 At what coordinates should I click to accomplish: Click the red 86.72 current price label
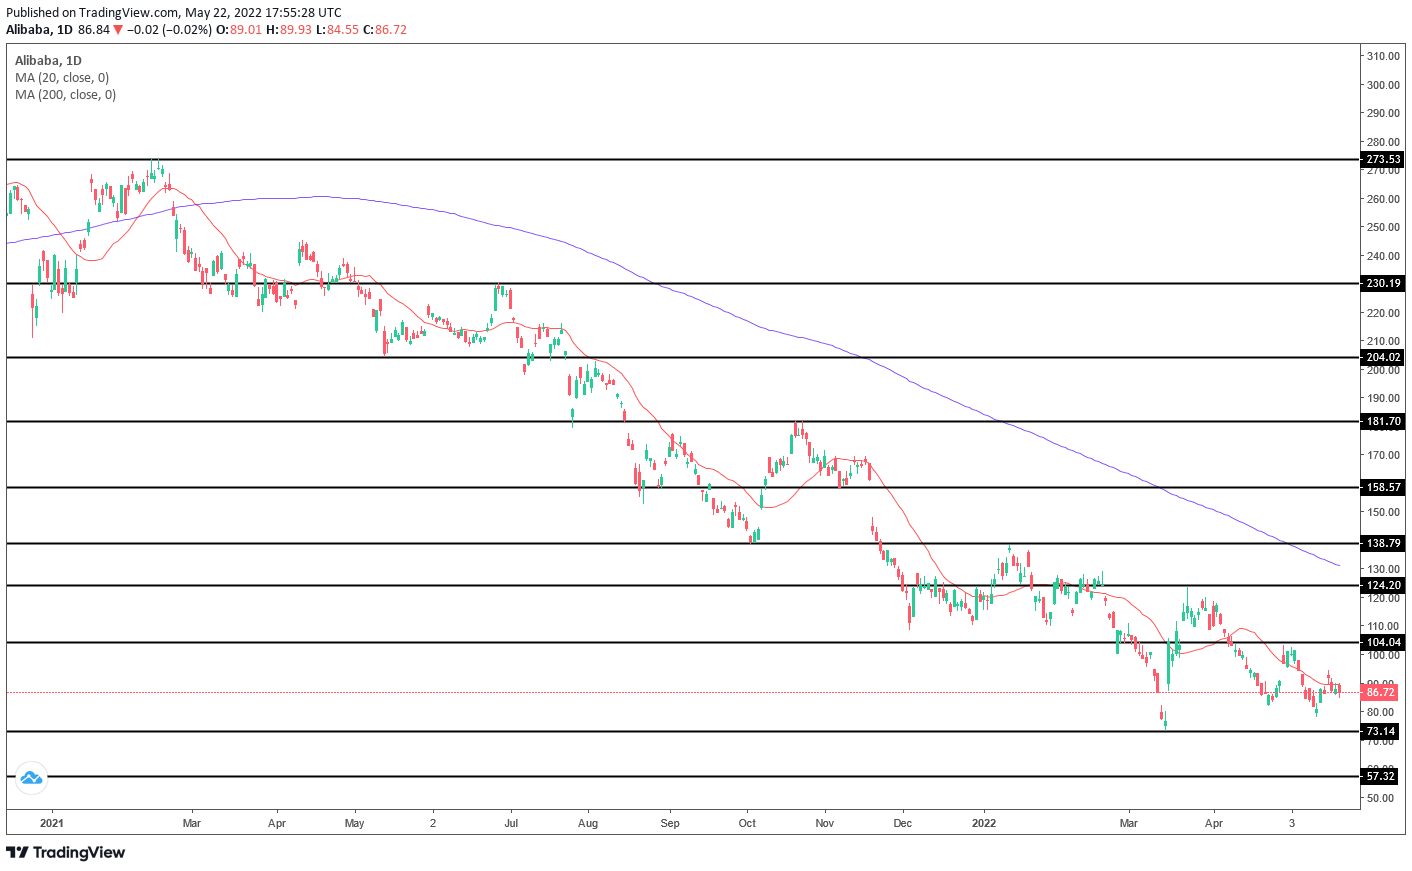1380,692
